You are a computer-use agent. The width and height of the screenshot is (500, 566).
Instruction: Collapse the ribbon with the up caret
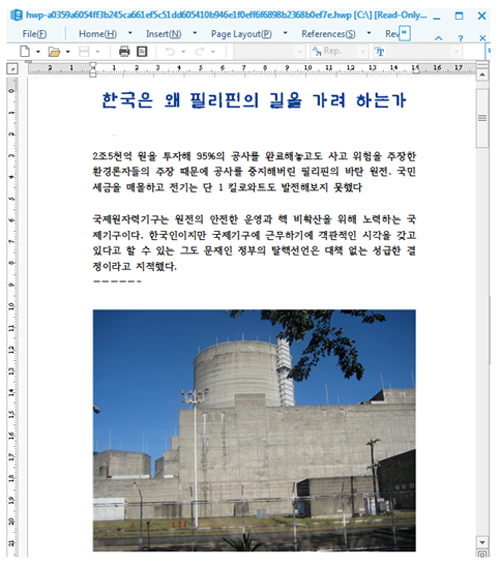(438, 38)
